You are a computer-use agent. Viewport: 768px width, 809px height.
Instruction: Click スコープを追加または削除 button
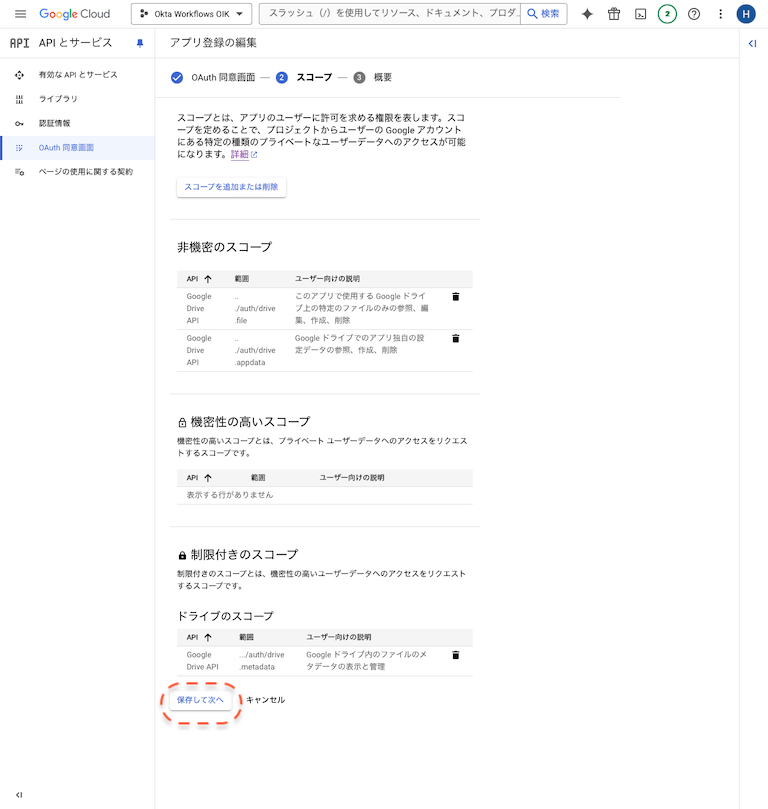pyautogui.click(x=231, y=187)
